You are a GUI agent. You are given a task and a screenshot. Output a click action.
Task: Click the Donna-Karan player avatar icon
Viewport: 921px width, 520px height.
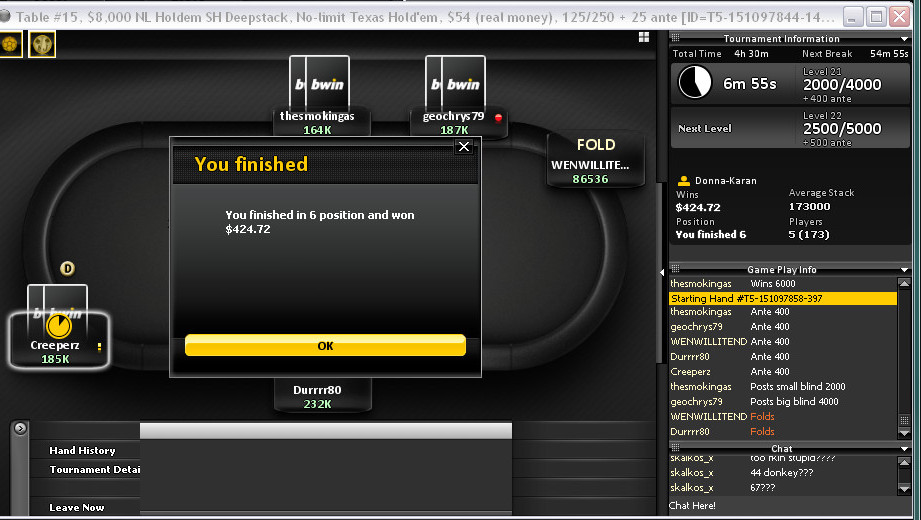(x=684, y=181)
